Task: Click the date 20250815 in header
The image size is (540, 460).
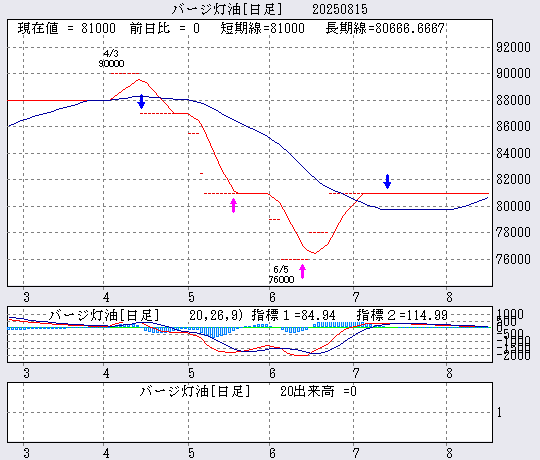Action: click(340, 9)
